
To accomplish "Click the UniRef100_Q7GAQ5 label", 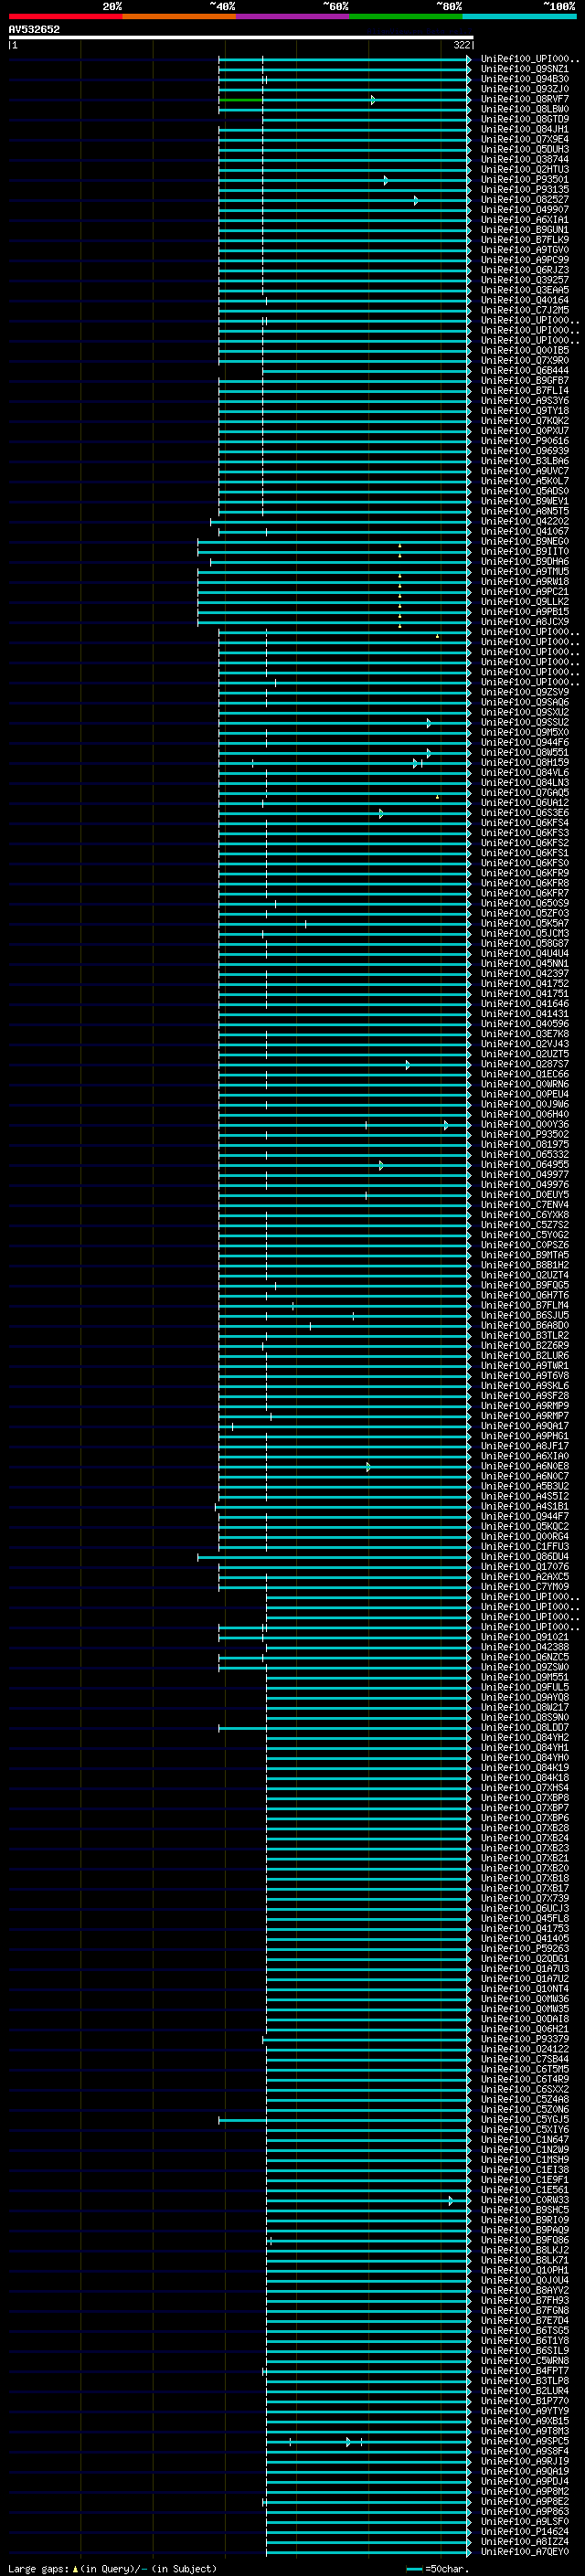I will tap(524, 793).
